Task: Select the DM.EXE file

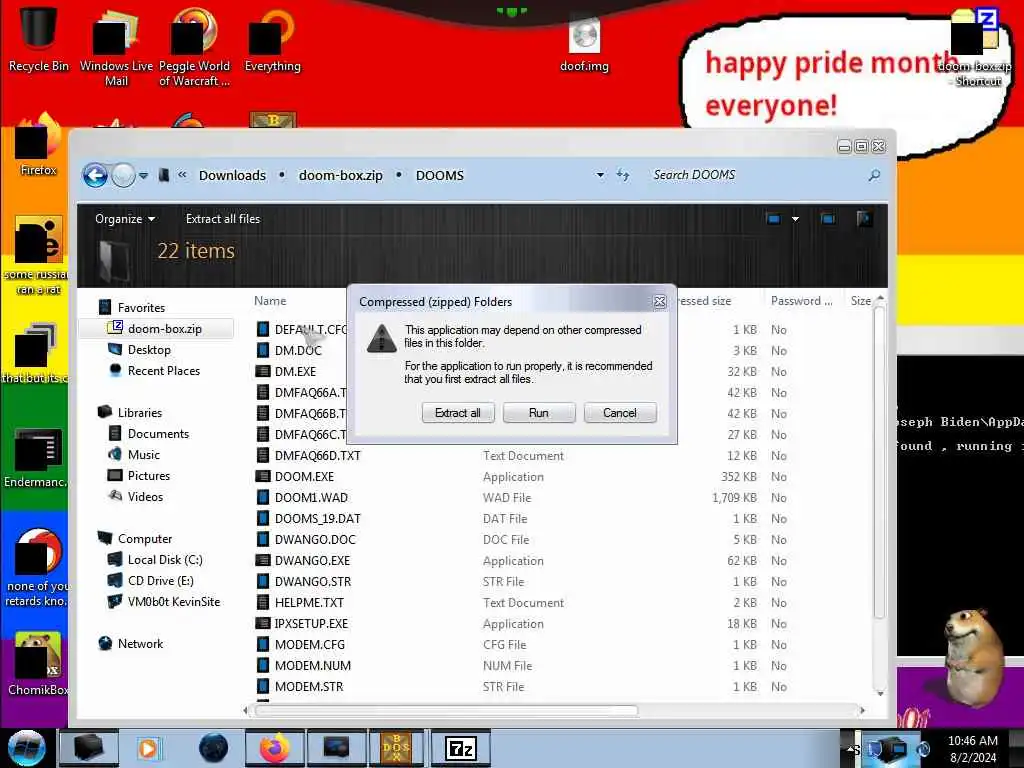Action: point(295,372)
